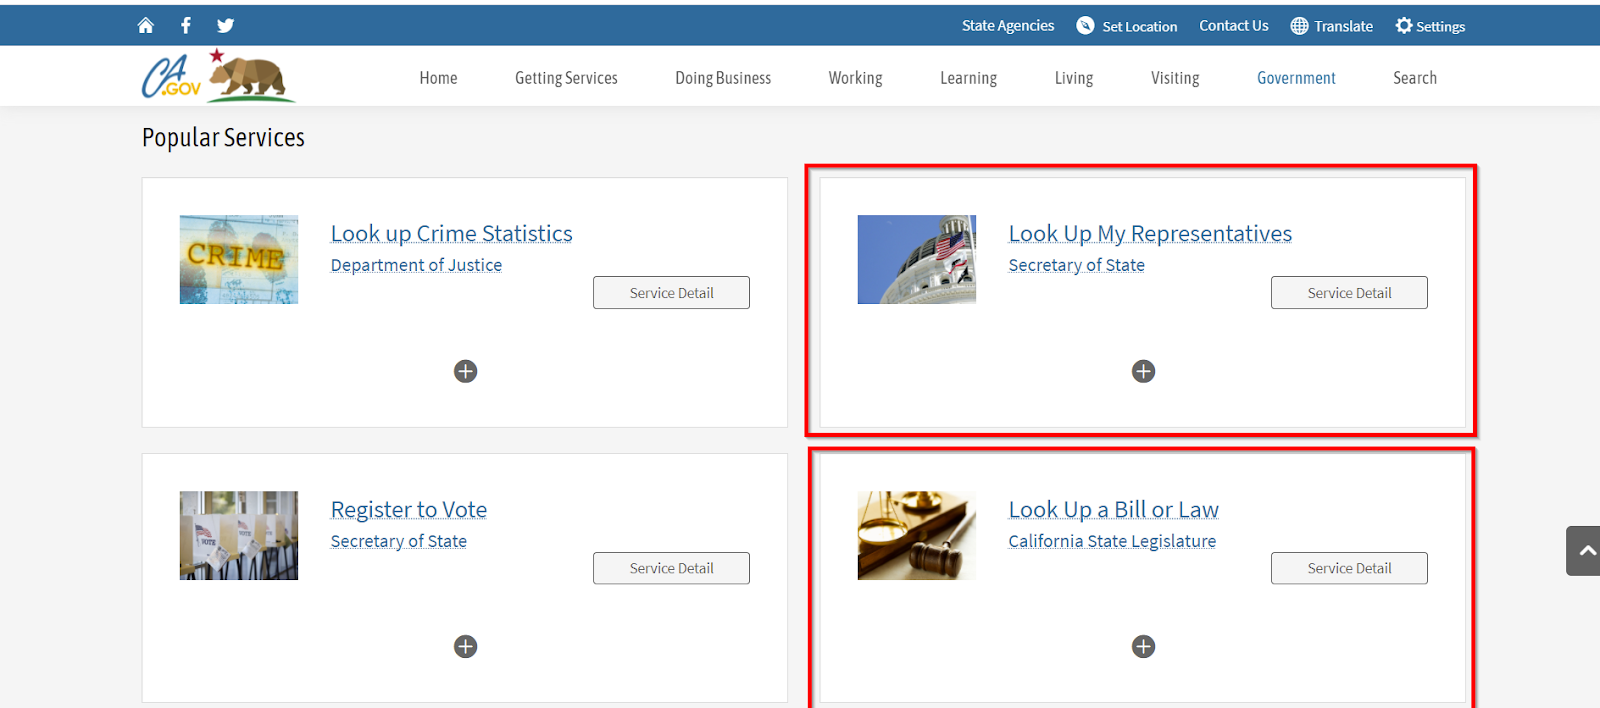The image size is (1600, 708).
Task: Click the voting booths thumbnail image
Action: (x=239, y=535)
